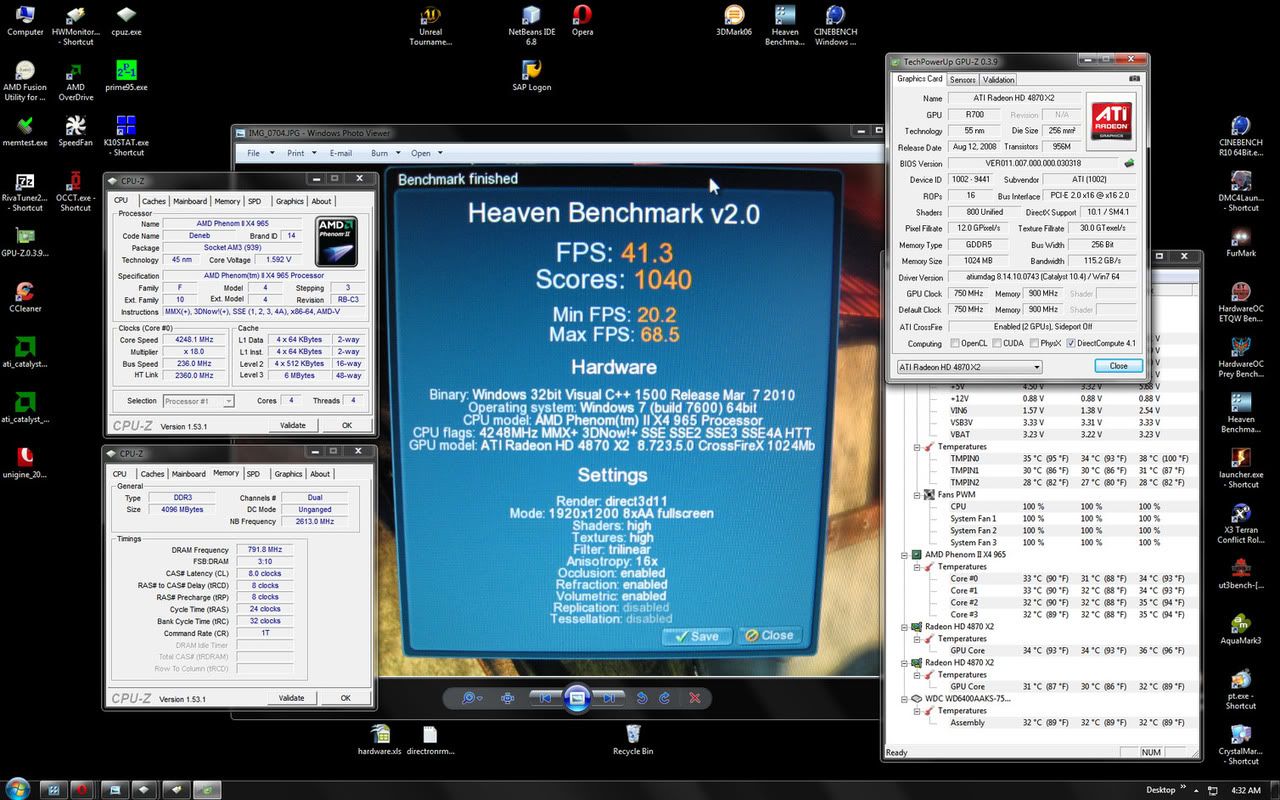Viewport: 1280px width, 800px height.
Task: Click the fit-to-window icon in Photo Viewer
Action: tap(507, 698)
